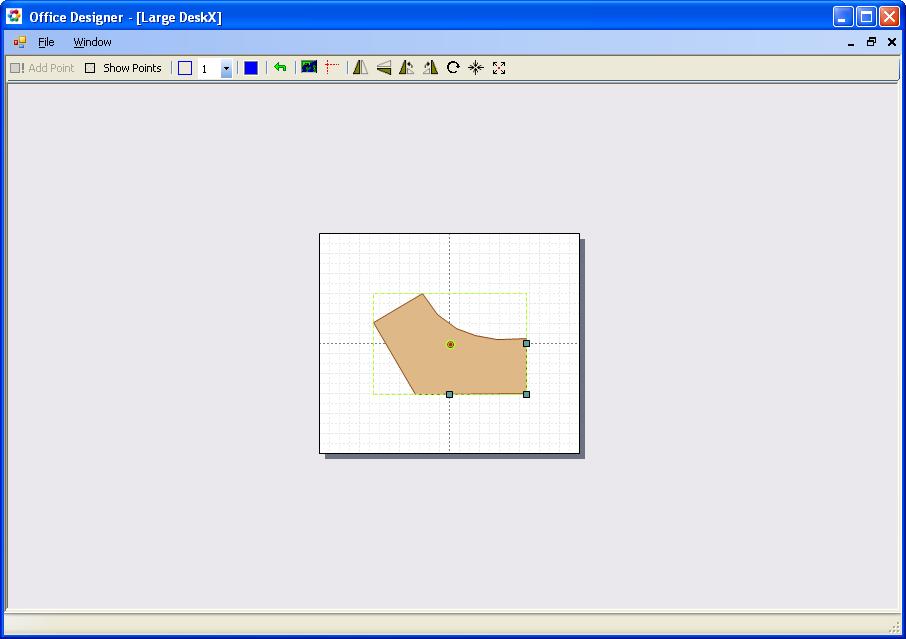Click the outline color square swatch
This screenshot has height=639, width=906.
click(185, 68)
